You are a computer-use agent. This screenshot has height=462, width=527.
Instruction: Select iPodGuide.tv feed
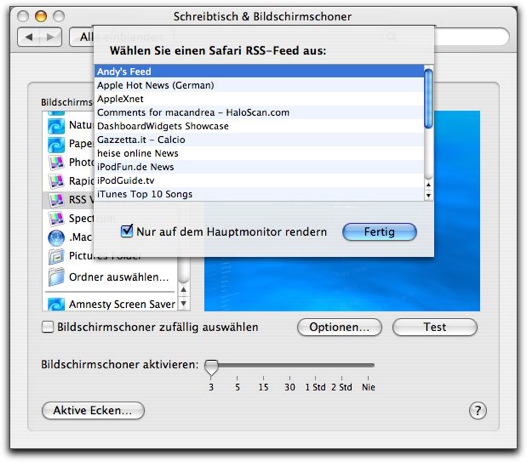259,180
